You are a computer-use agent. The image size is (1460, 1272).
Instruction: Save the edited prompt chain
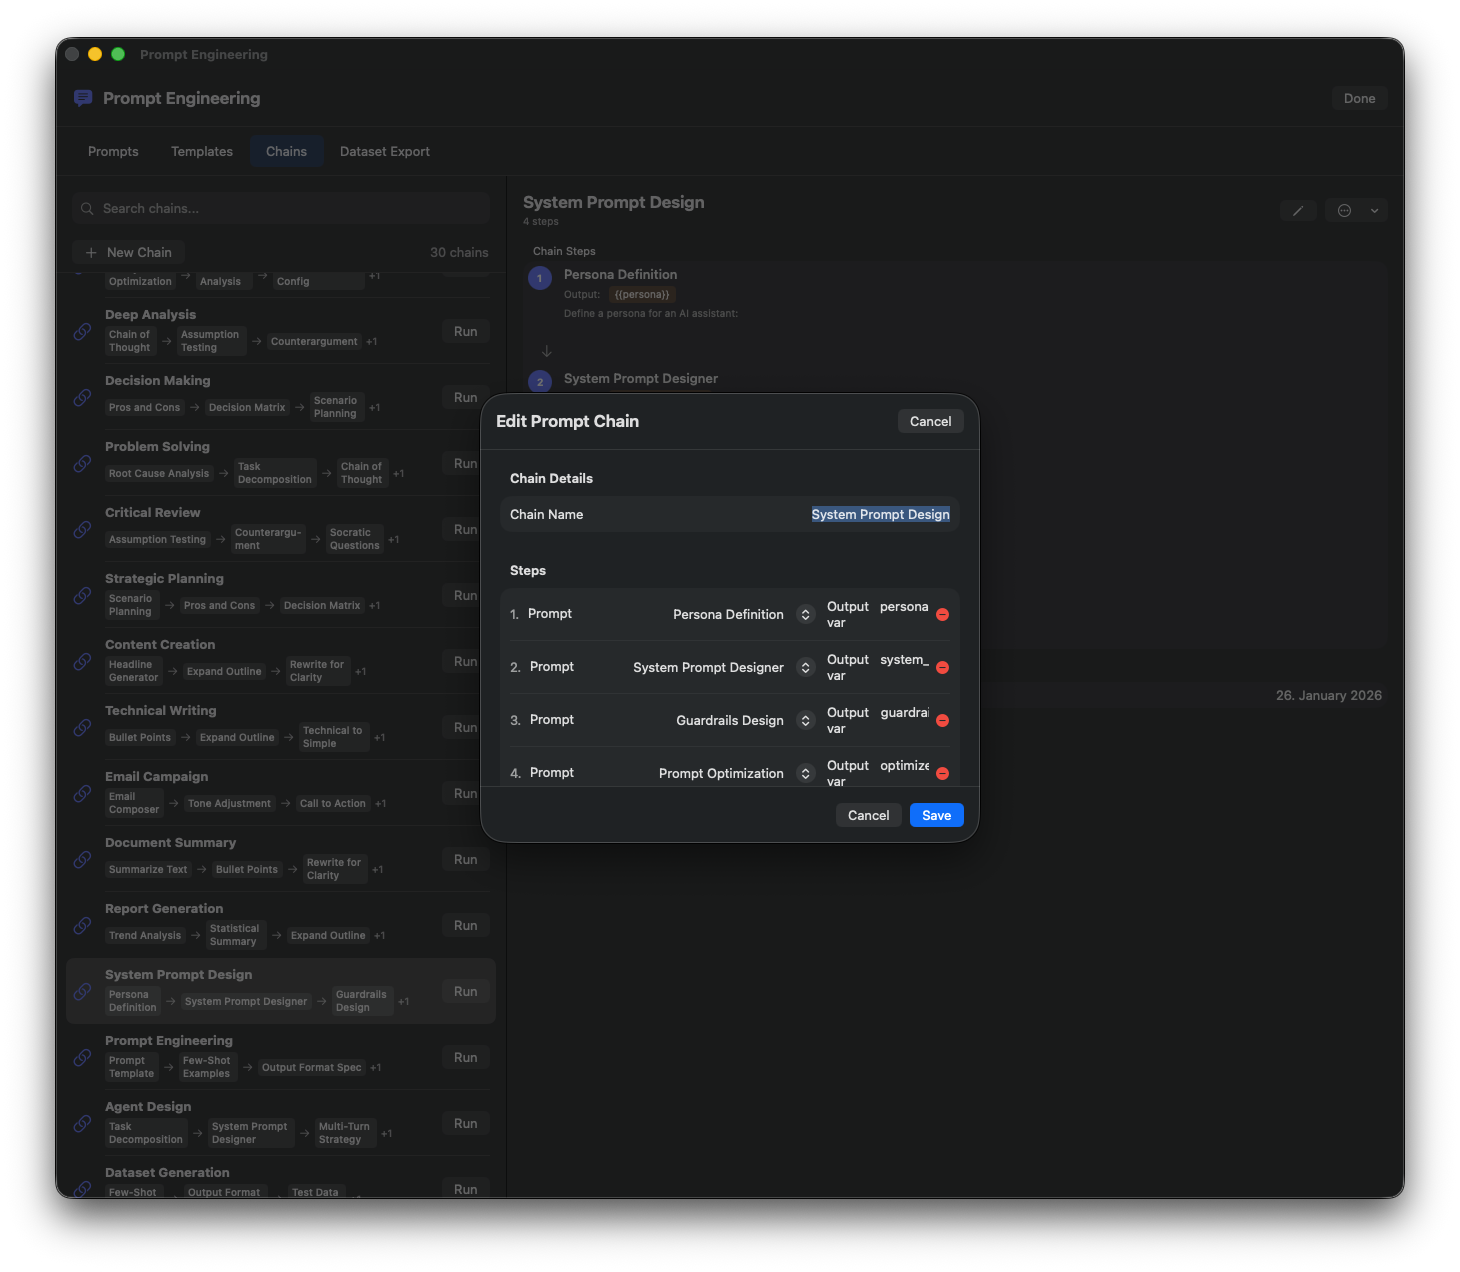(936, 816)
